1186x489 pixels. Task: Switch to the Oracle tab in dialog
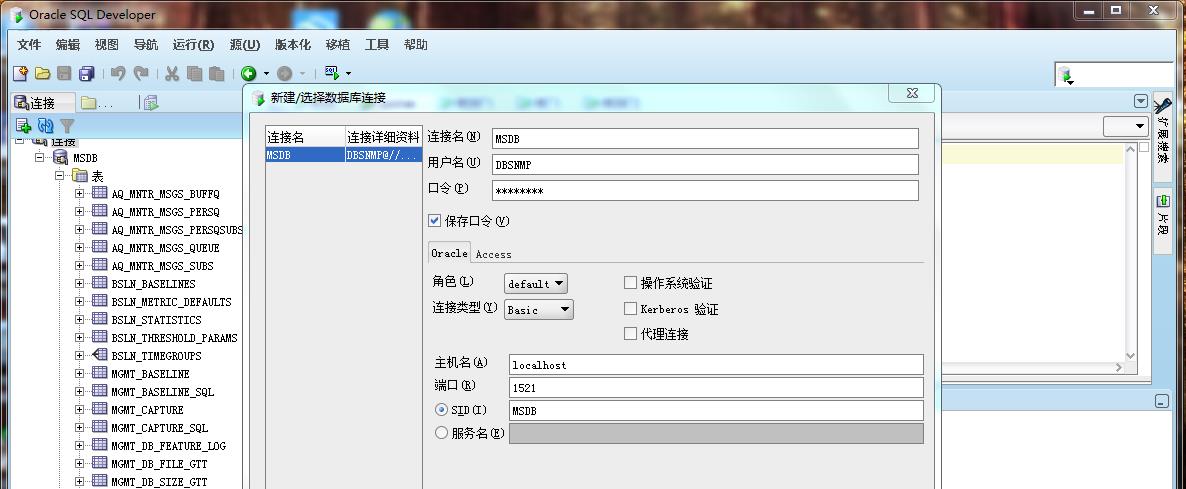(x=449, y=252)
